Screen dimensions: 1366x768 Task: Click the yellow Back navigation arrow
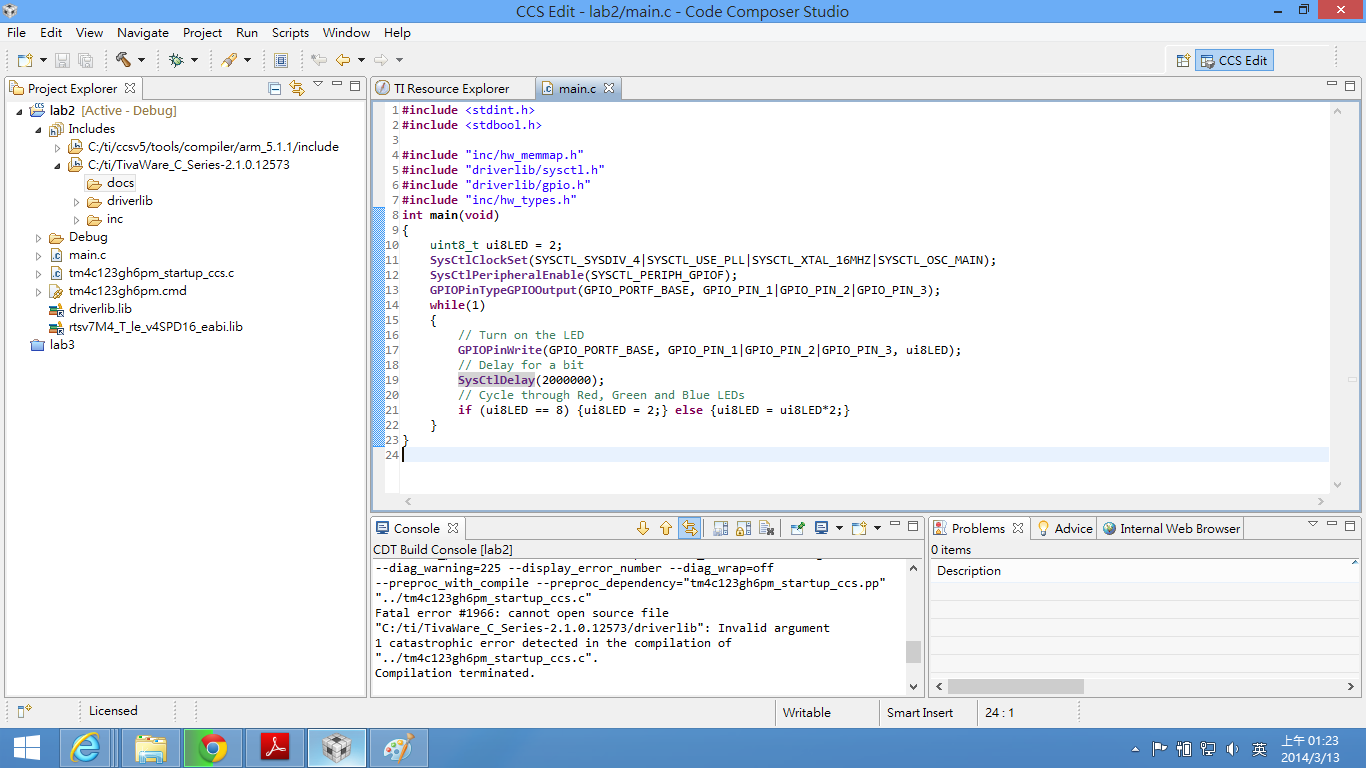pyautogui.click(x=343, y=60)
